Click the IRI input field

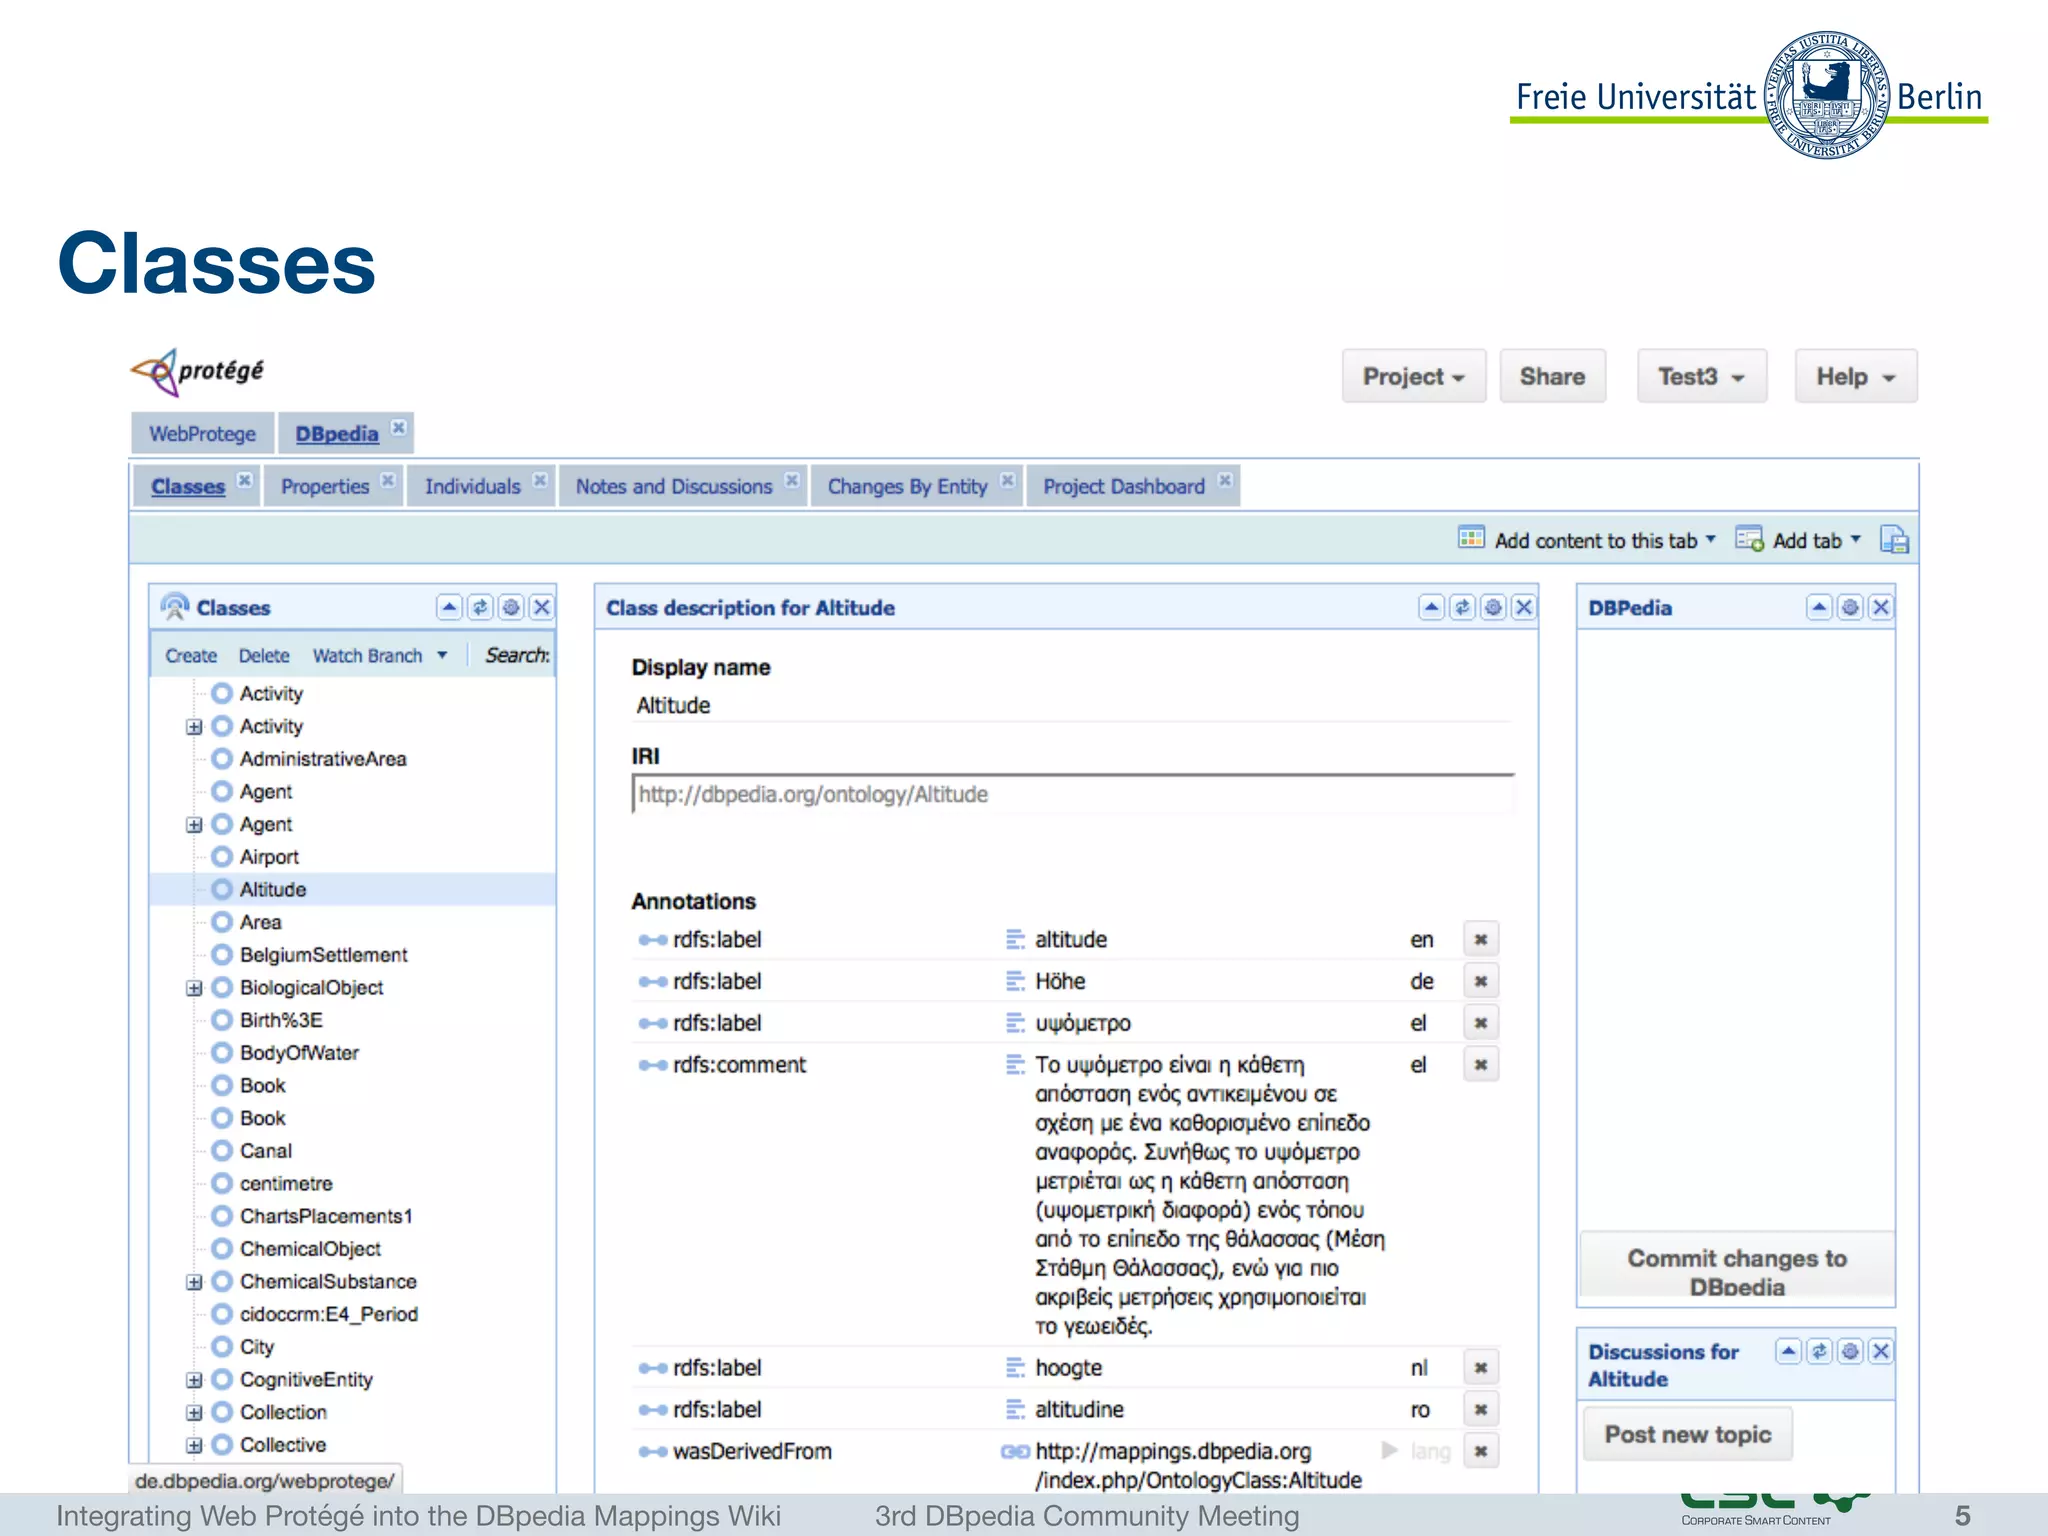point(1072,794)
